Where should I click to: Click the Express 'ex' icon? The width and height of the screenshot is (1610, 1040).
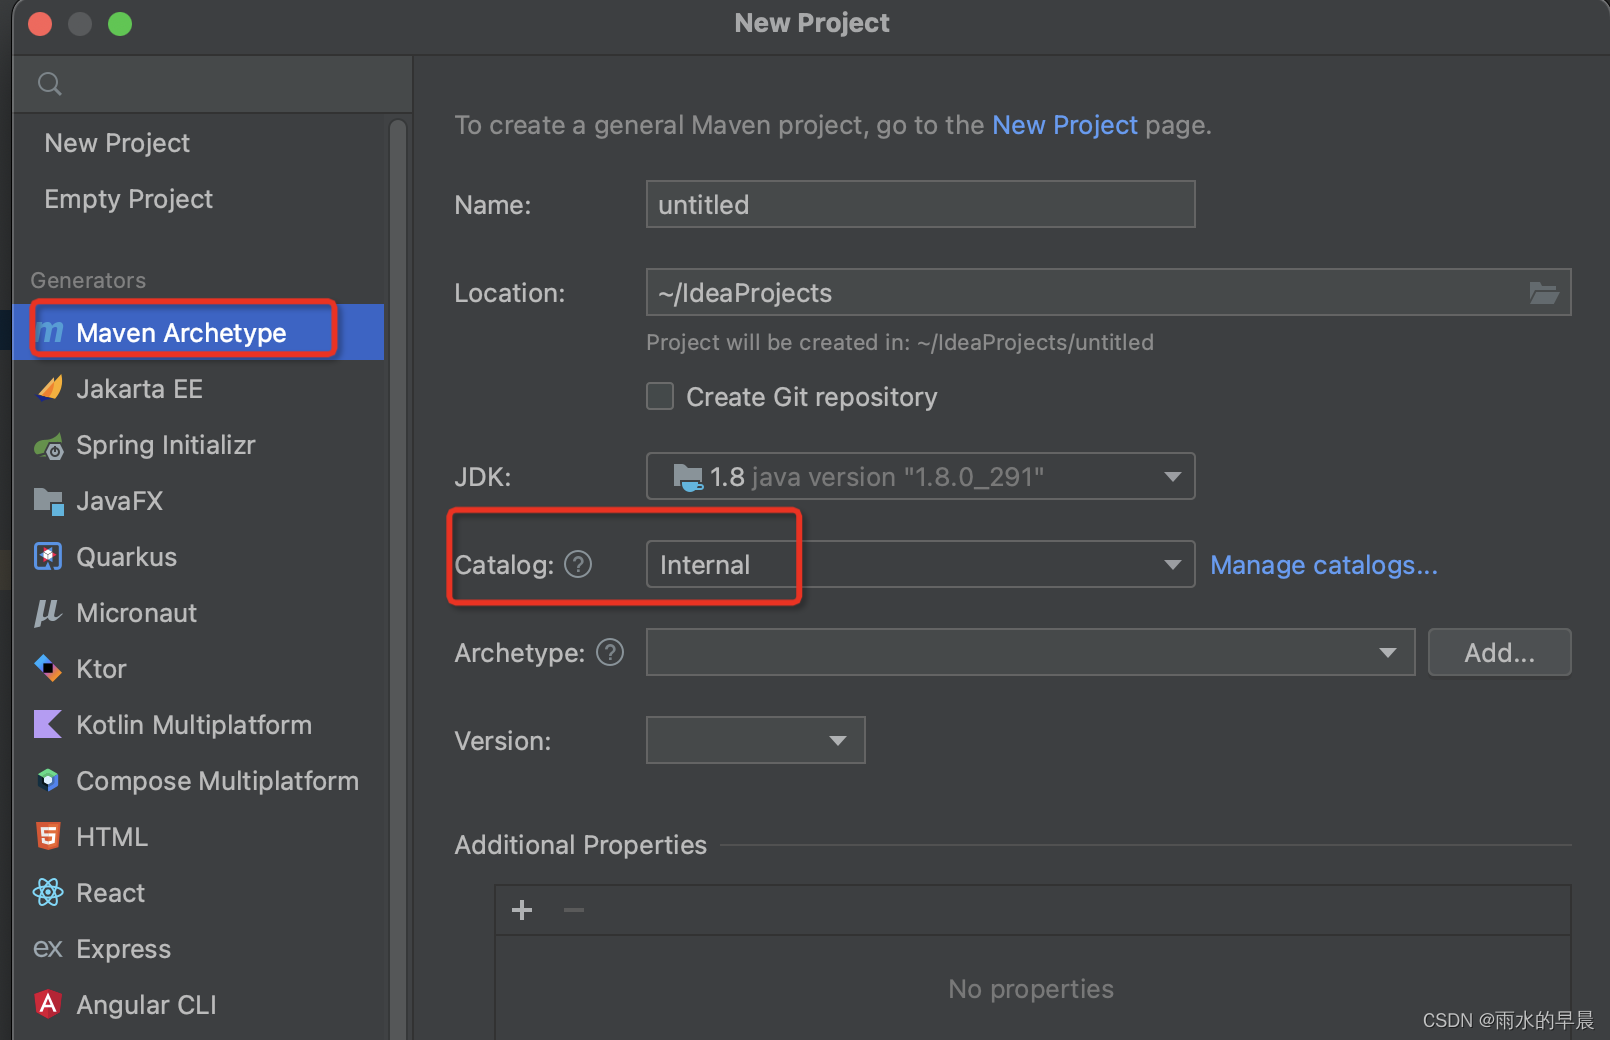click(48, 948)
